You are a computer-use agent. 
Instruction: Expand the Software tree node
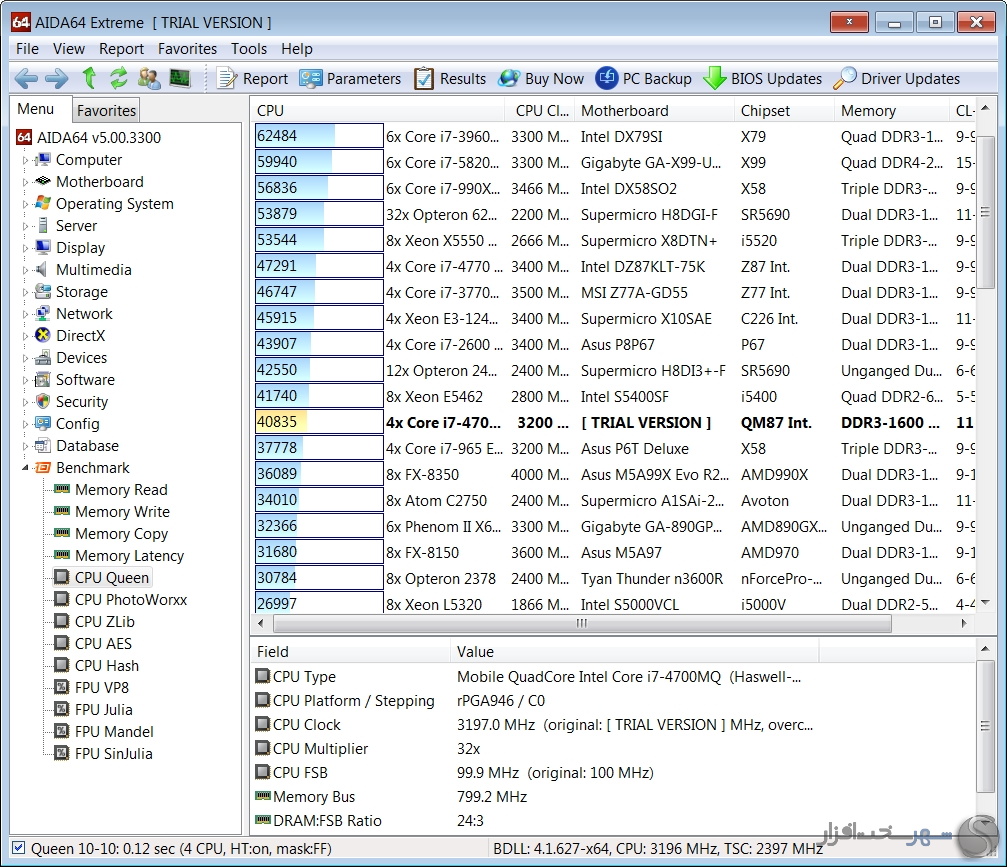tap(25, 380)
